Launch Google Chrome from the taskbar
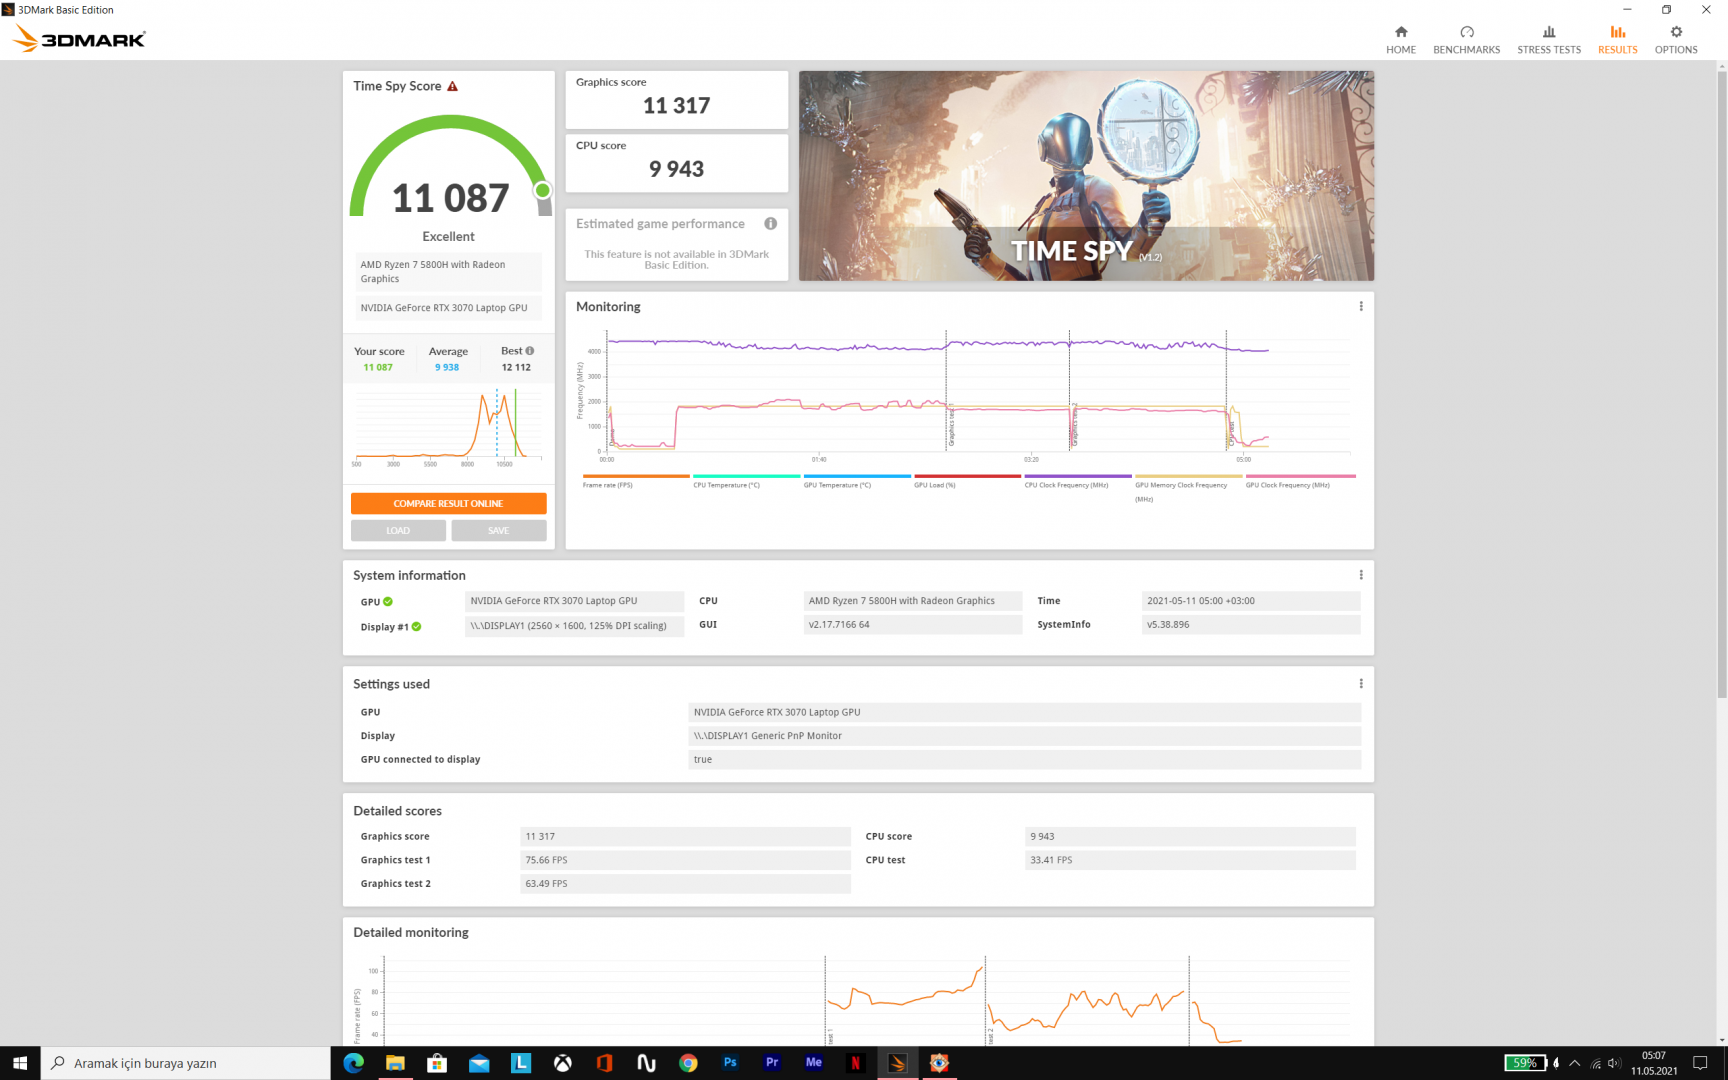 click(688, 1063)
